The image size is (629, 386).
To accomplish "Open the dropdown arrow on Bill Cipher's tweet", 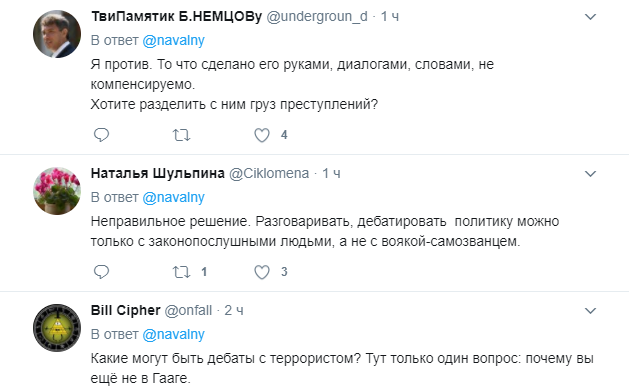I will click(x=590, y=311).
